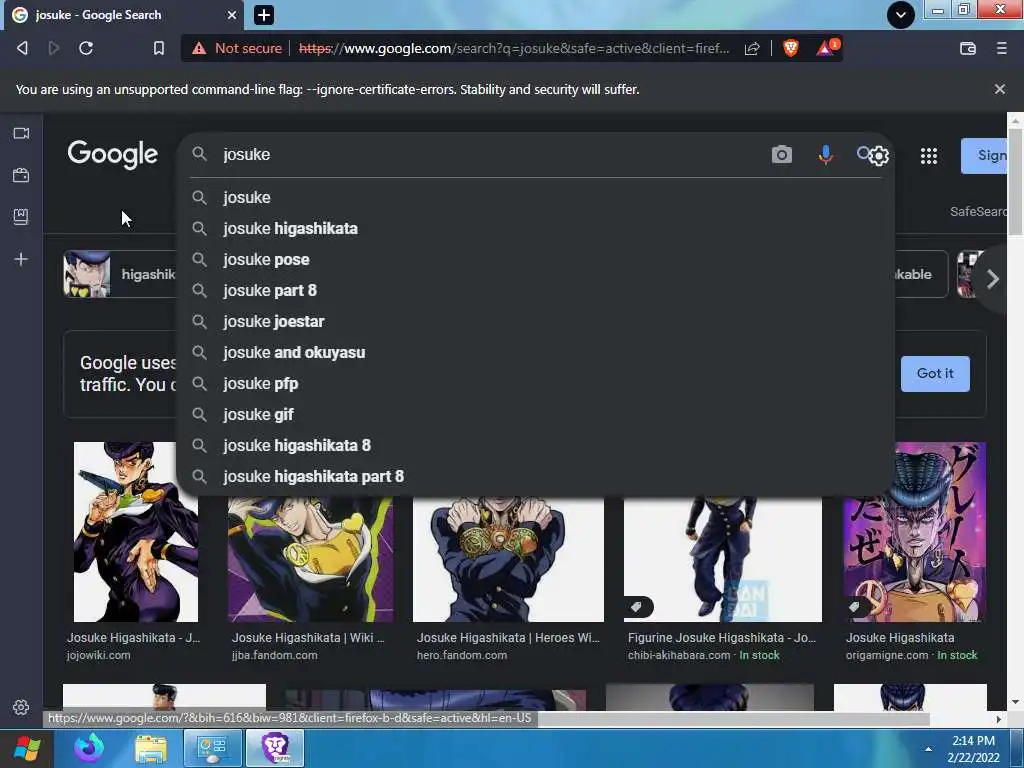Image resolution: width=1024 pixels, height=768 pixels.
Task: Select the josuke - Google Search tab
Action: point(124,15)
